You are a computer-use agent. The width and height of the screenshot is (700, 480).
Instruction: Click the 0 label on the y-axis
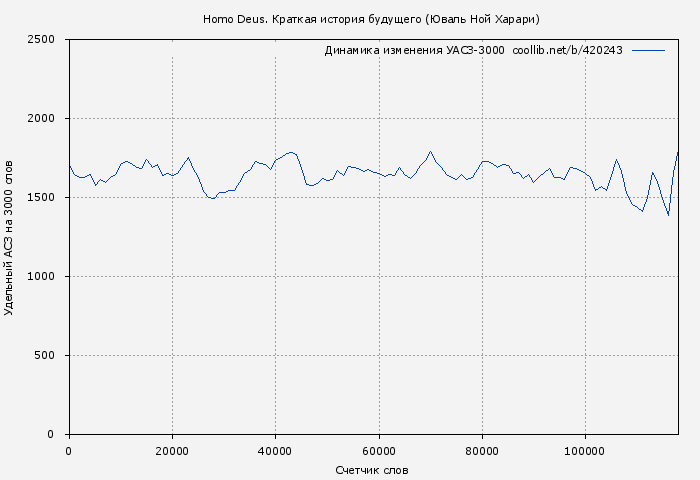[x=58, y=435]
